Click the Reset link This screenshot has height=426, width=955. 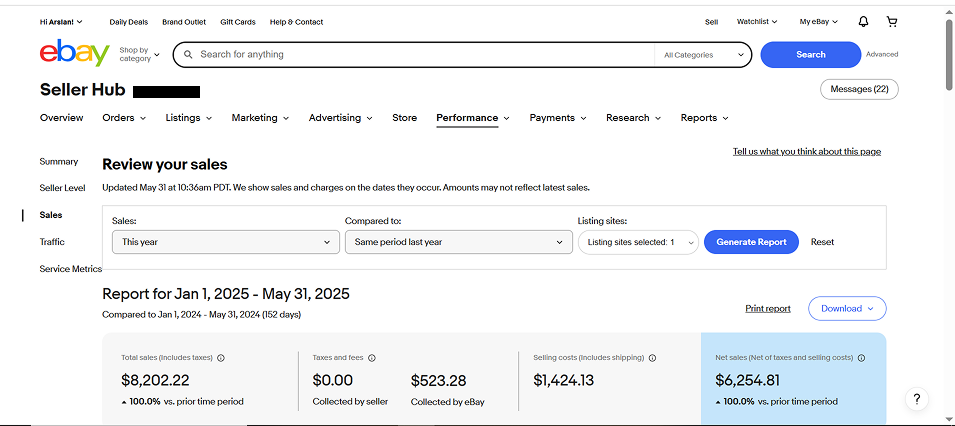822,242
